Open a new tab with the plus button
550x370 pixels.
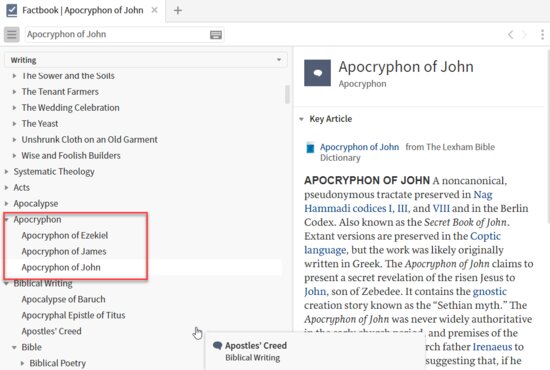coord(178,11)
